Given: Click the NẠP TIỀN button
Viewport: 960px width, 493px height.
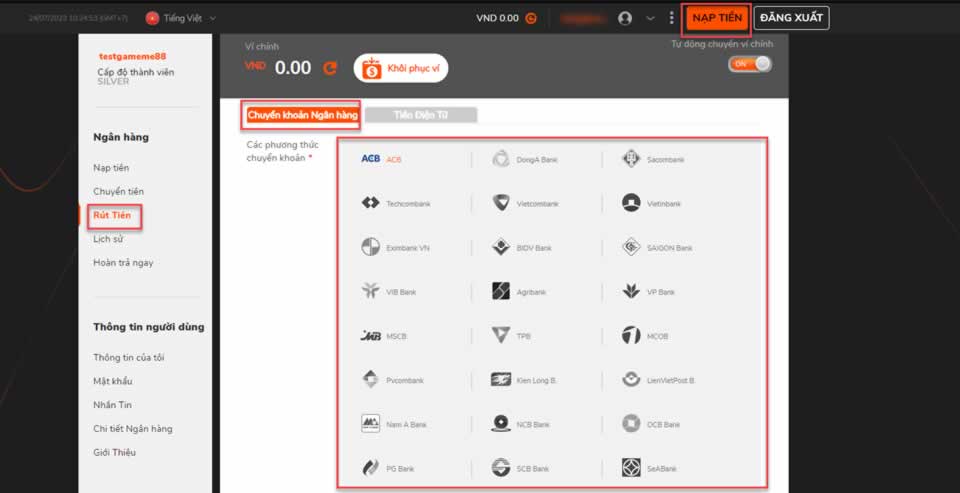Looking at the screenshot, I should tap(717, 18).
